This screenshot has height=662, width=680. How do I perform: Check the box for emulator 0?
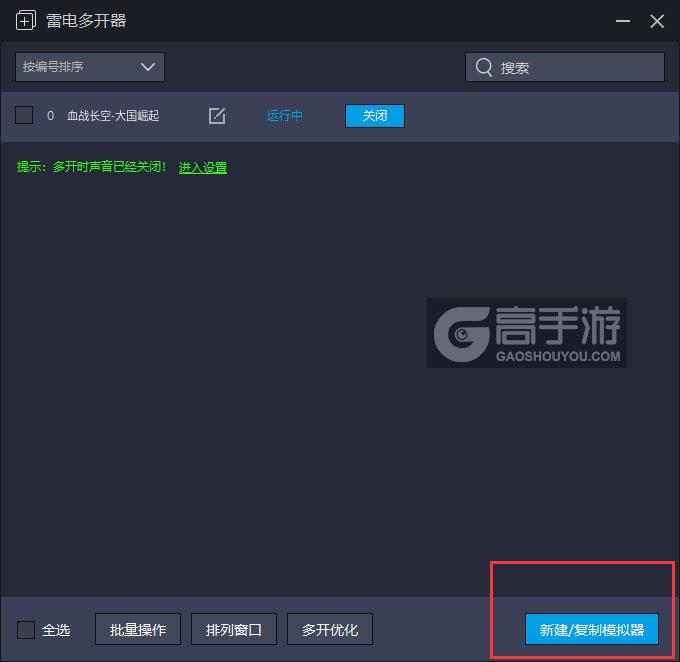[24, 115]
